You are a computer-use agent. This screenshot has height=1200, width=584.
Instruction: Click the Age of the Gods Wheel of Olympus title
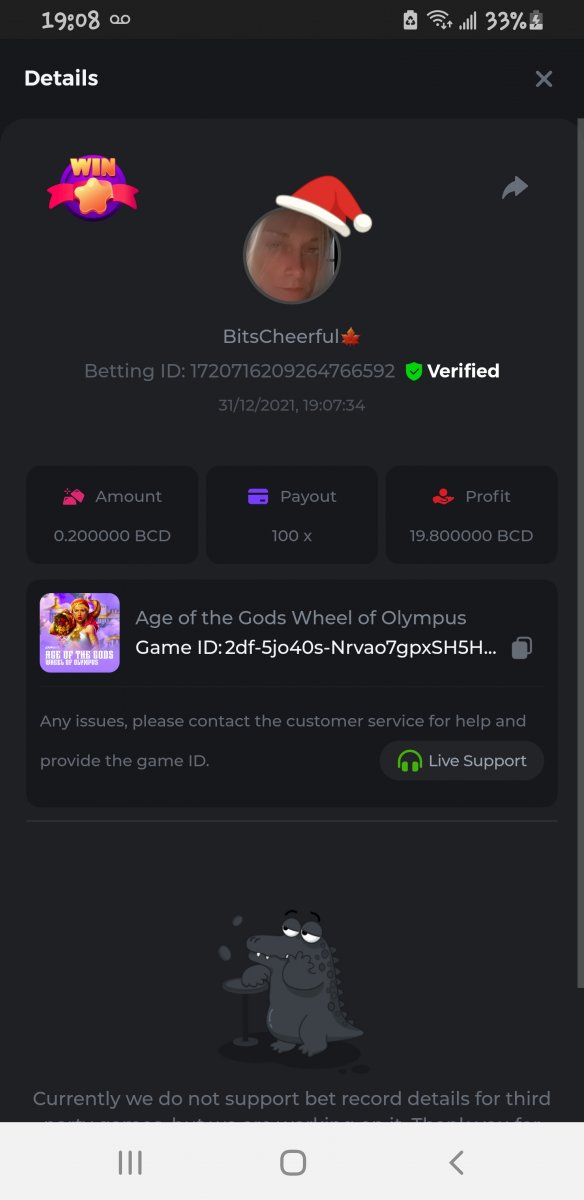(x=301, y=618)
